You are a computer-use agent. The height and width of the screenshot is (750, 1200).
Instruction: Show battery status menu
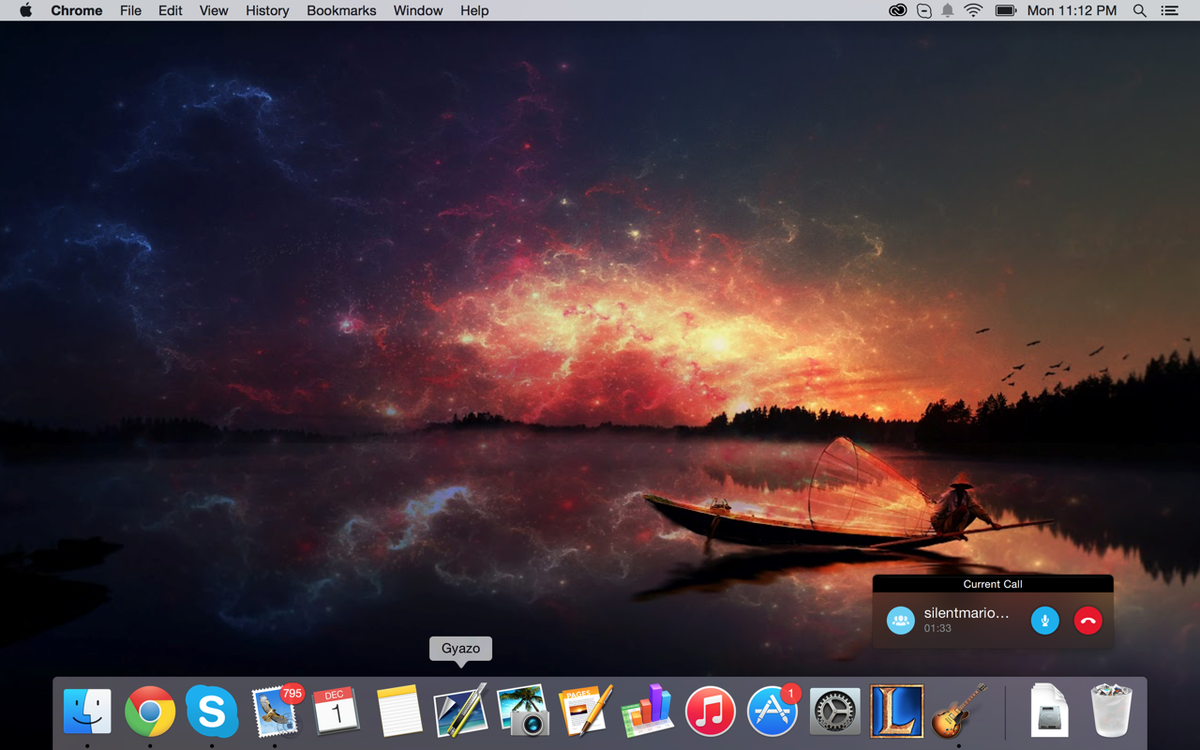click(x=1006, y=10)
